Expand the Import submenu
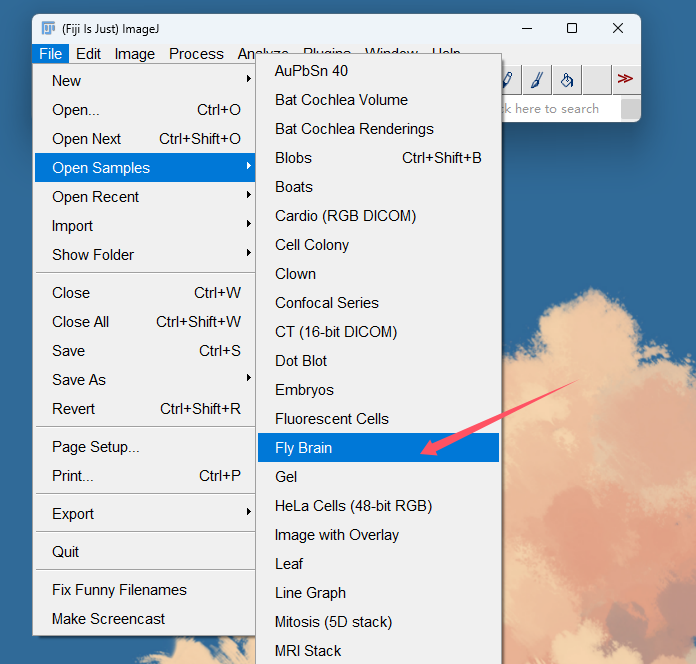 point(145,225)
